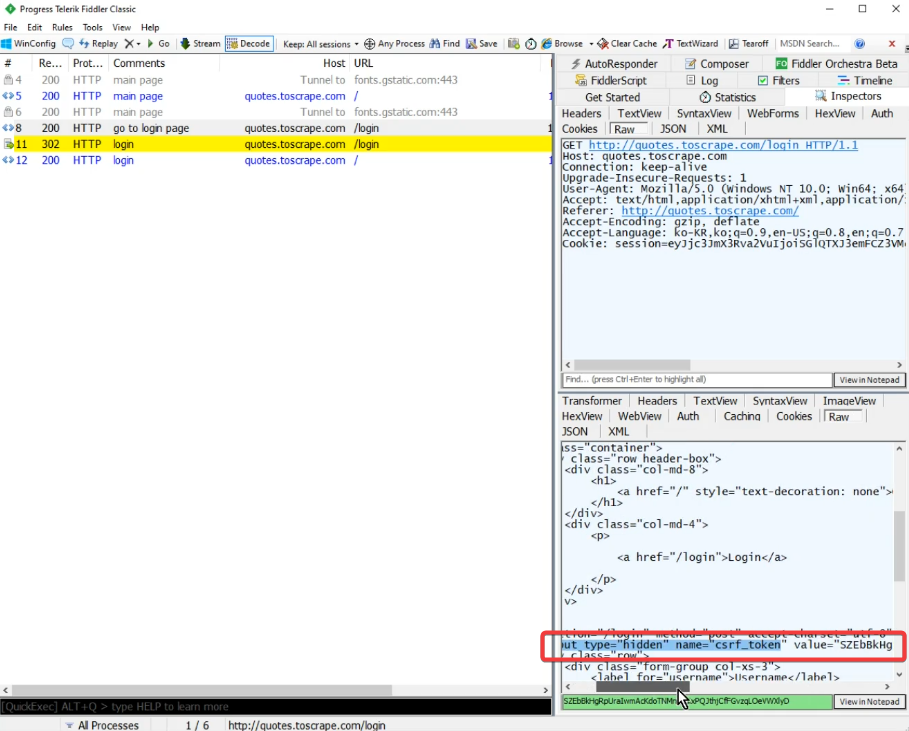Viewport: 909px width, 731px height.
Task: Open the TextWizard tool
Action: (x=690, y=43)
